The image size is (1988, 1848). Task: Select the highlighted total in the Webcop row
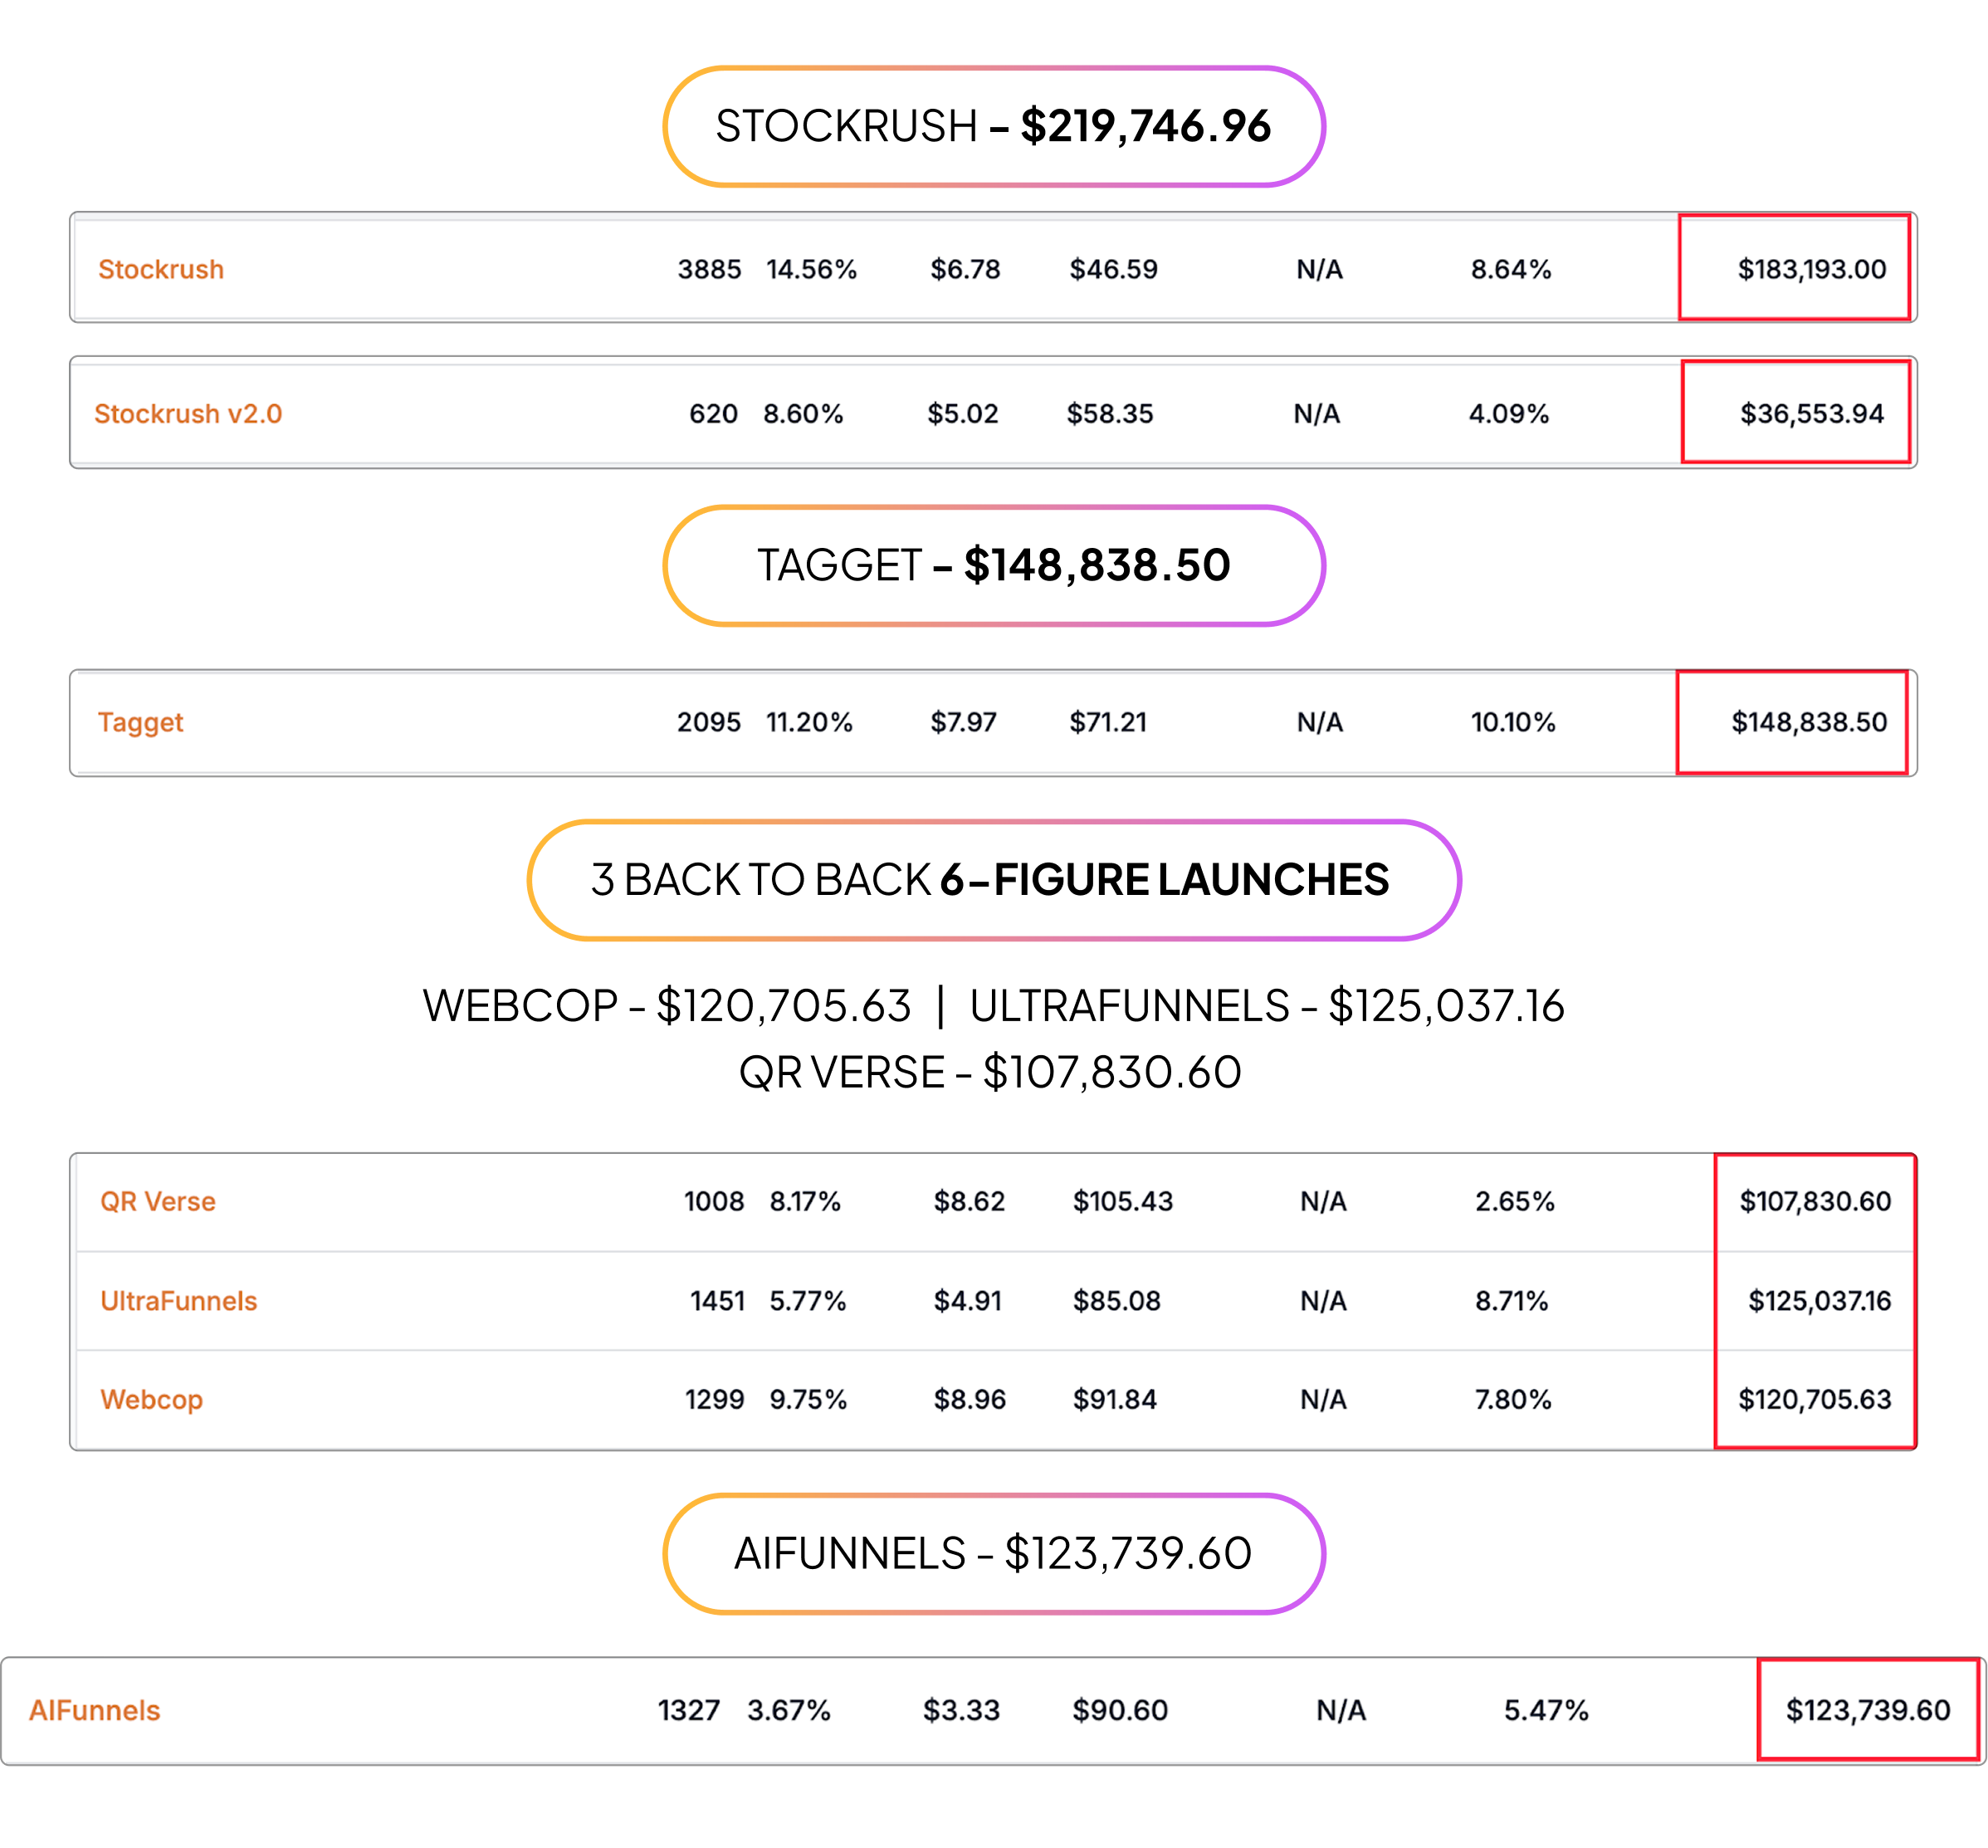[1814, 1399]
